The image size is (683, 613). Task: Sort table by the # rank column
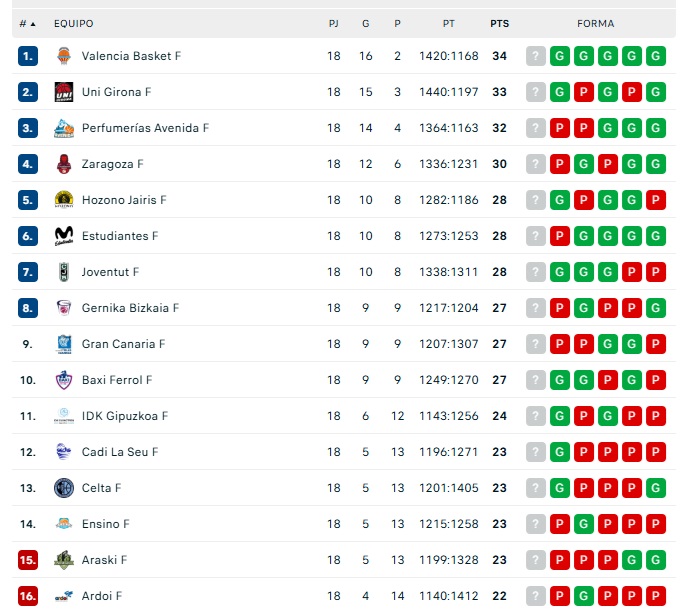coord(27,23)
